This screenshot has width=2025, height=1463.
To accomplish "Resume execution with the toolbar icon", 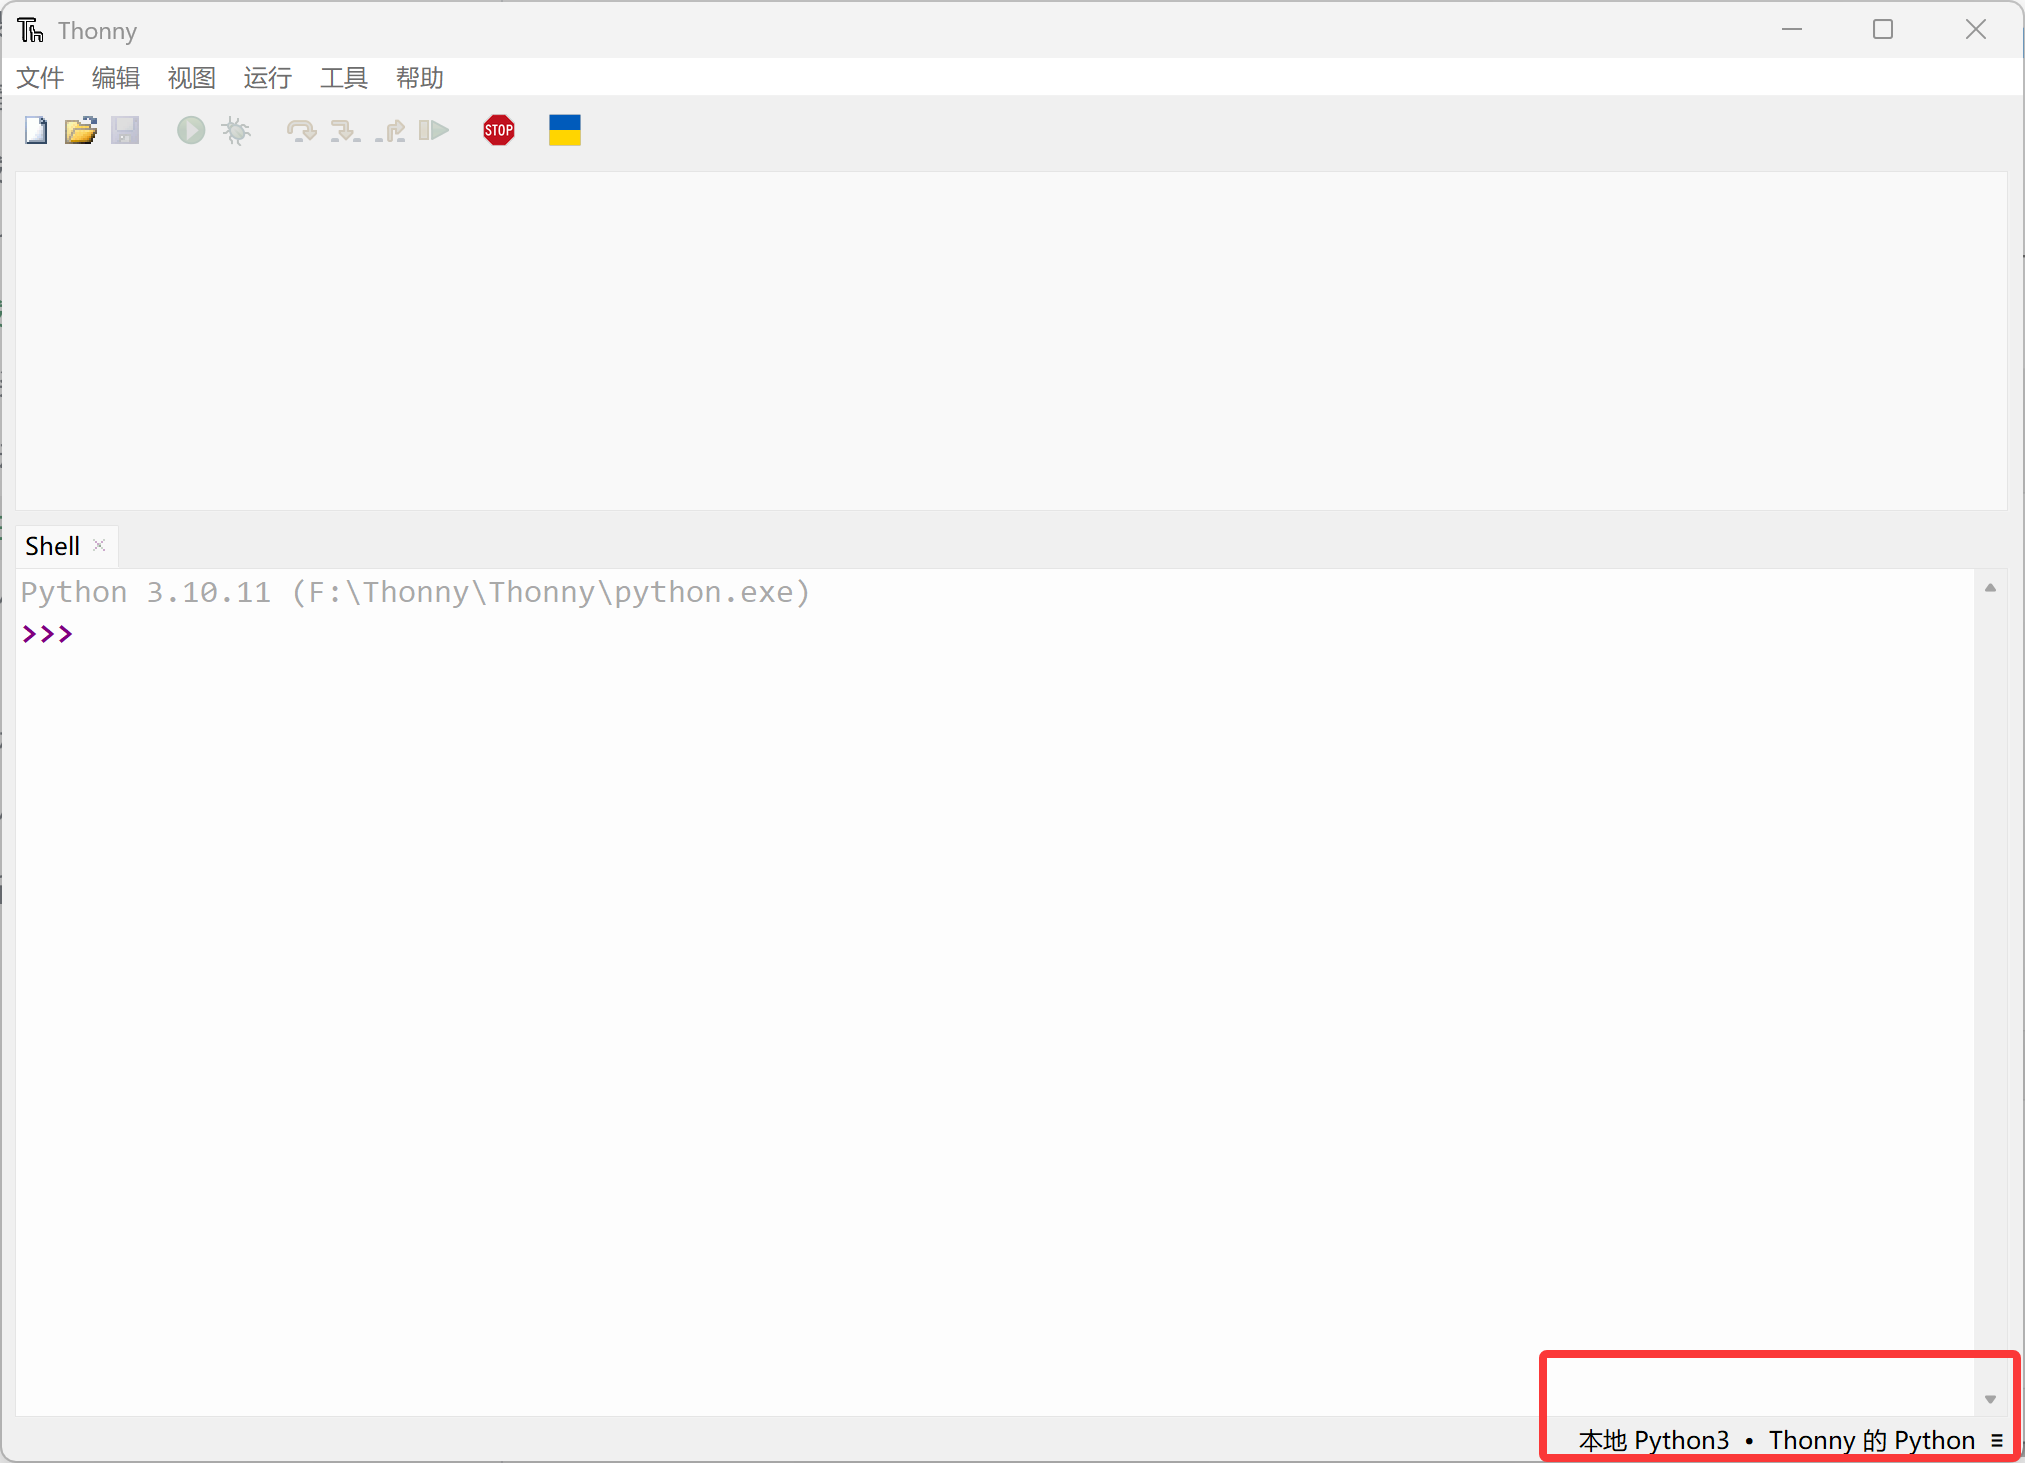I will click(434, 131).
